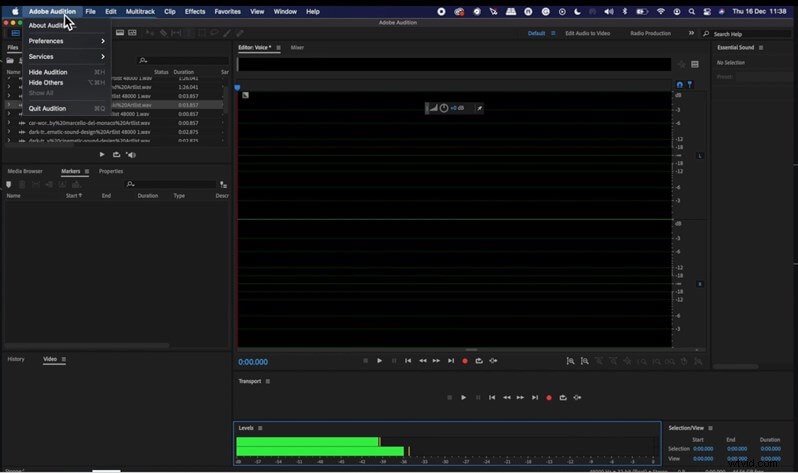Image resolution: width=798 pixels, height=473 pixels.
Task: Open the Default workspace menu
Action: tap(553, 33)
